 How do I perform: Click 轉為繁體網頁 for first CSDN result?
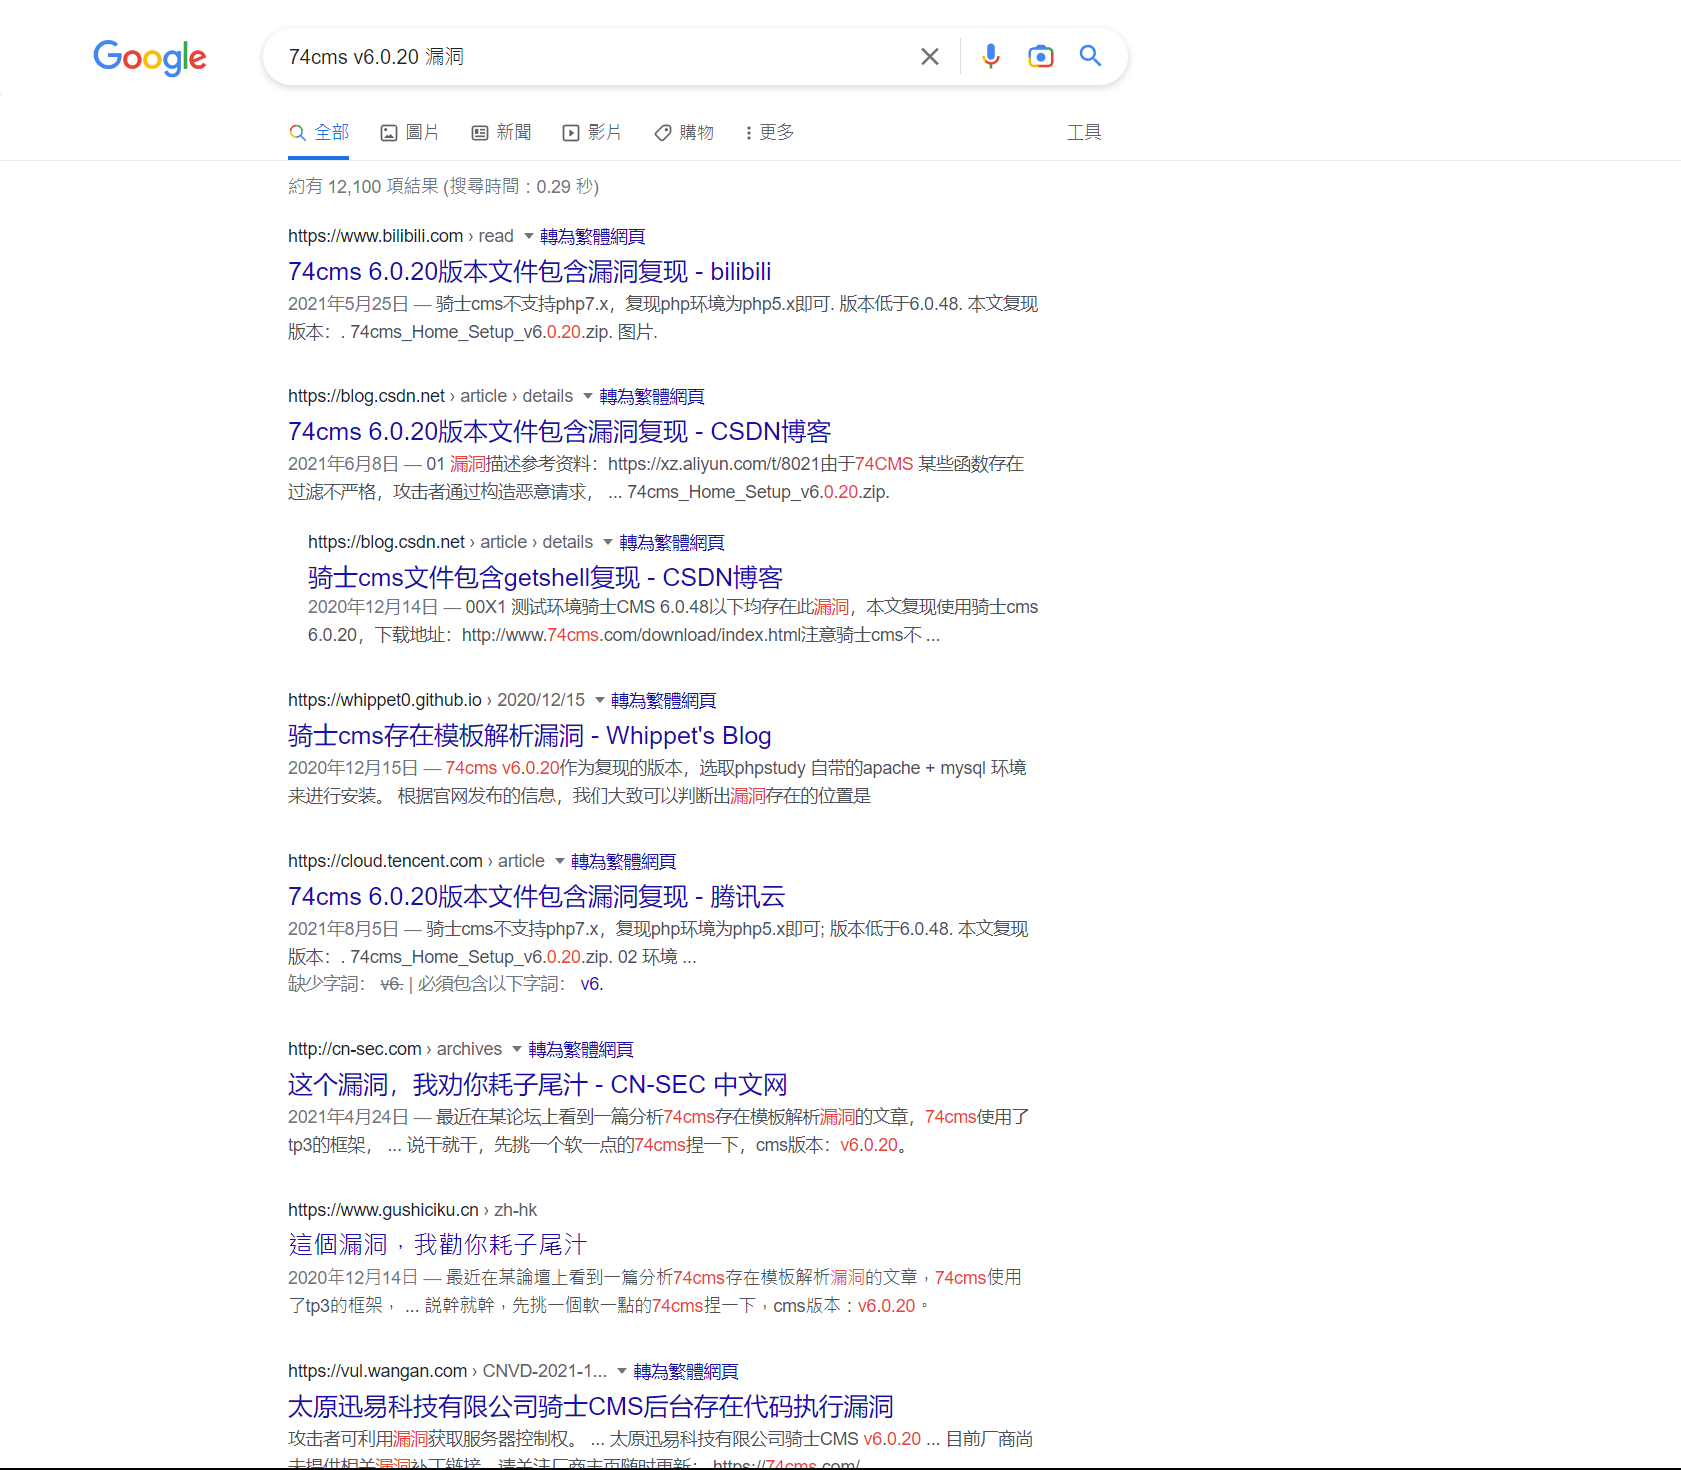[x=652, y=396]
